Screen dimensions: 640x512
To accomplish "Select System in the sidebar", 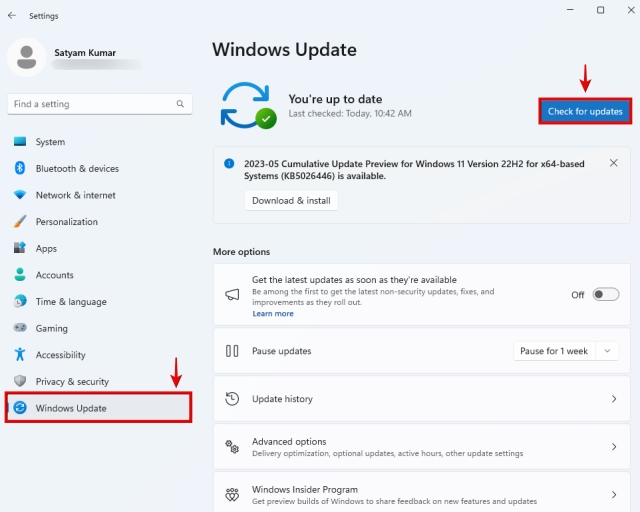I will point(50,142).
